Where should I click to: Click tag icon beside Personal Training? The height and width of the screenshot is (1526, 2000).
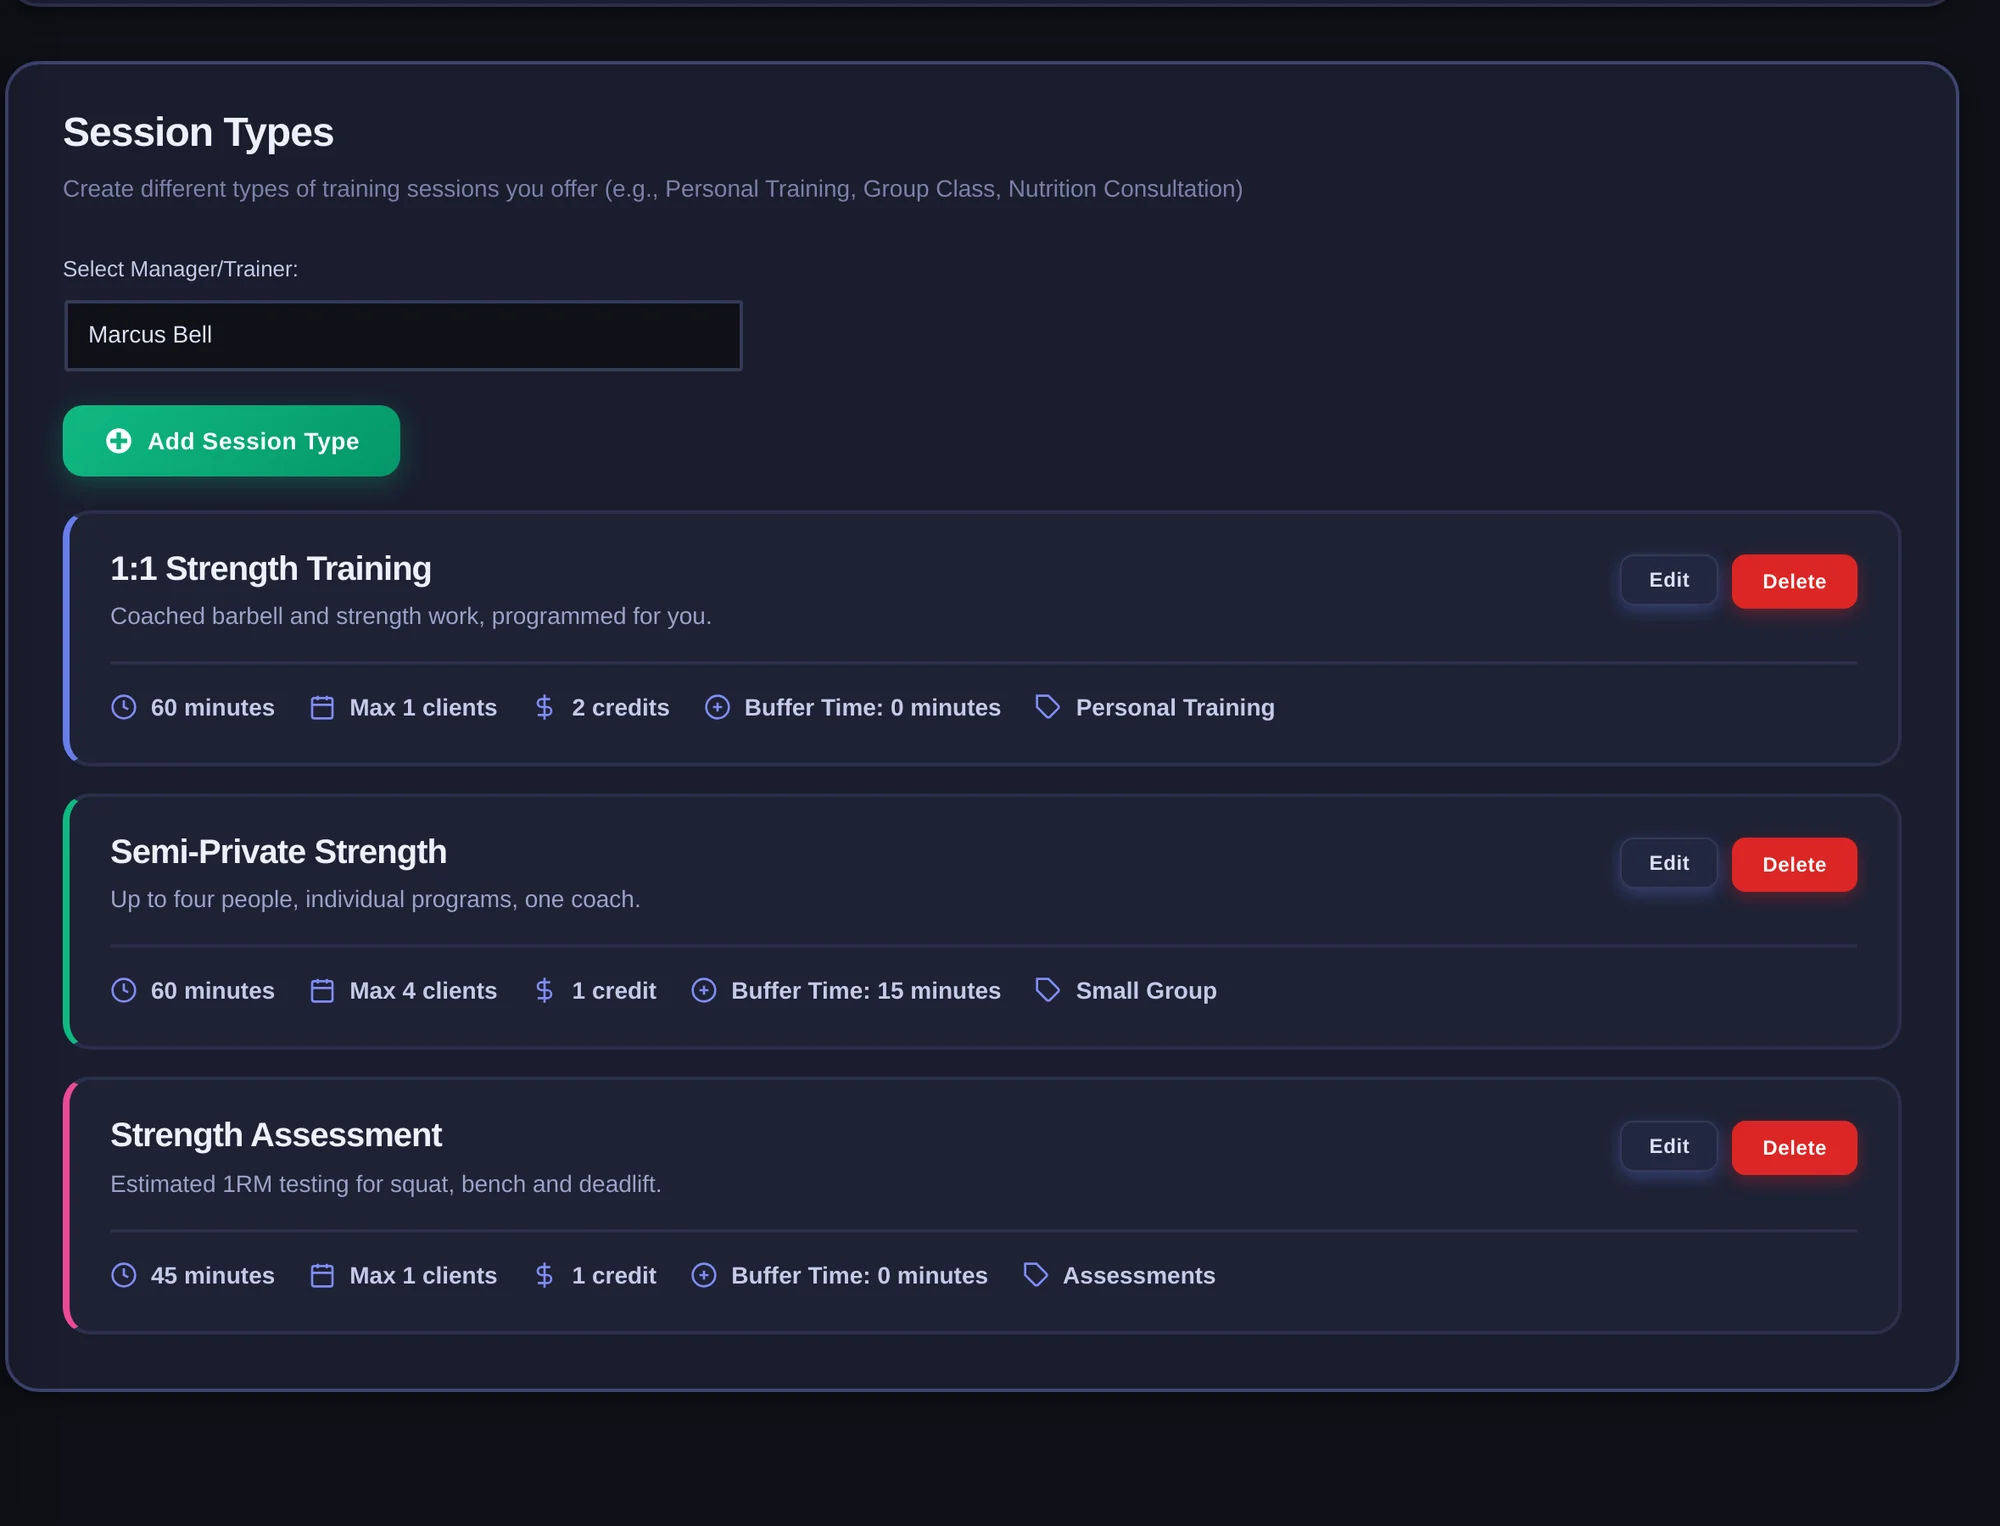1047,707
